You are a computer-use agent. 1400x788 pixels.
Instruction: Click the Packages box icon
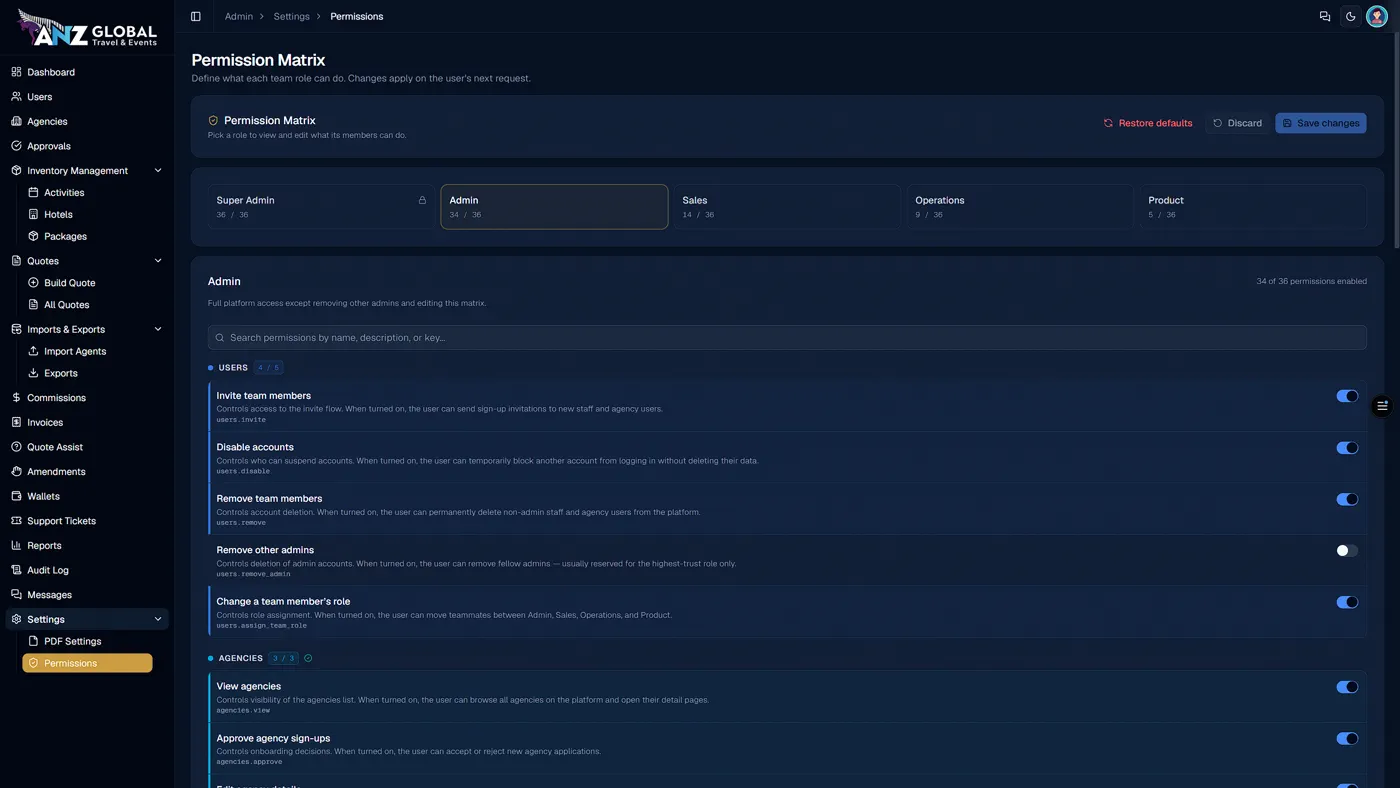pyautogui.click(x=33, y=236)
